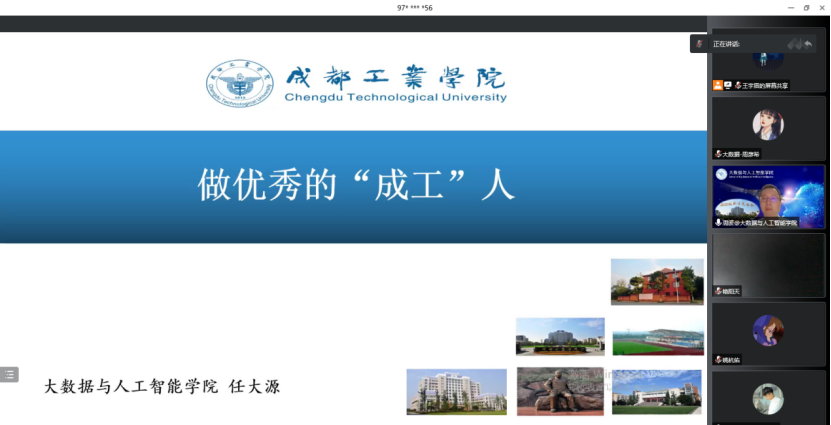This screenshot has width=831, height=425.
Task: Click 'Chengdu Technological University' text
Action: click(395, 98)
